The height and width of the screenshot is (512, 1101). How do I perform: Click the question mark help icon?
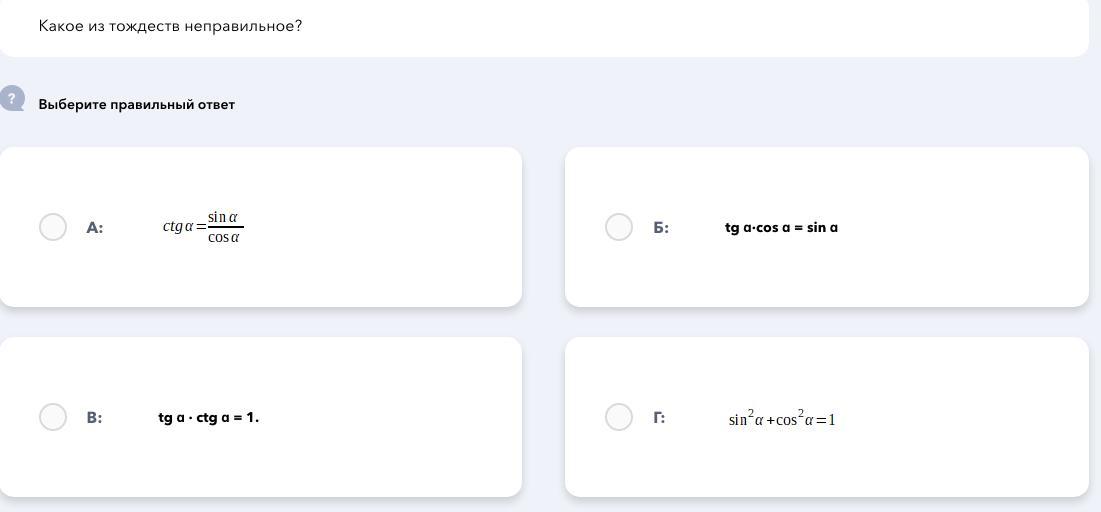tap(12, 98)
